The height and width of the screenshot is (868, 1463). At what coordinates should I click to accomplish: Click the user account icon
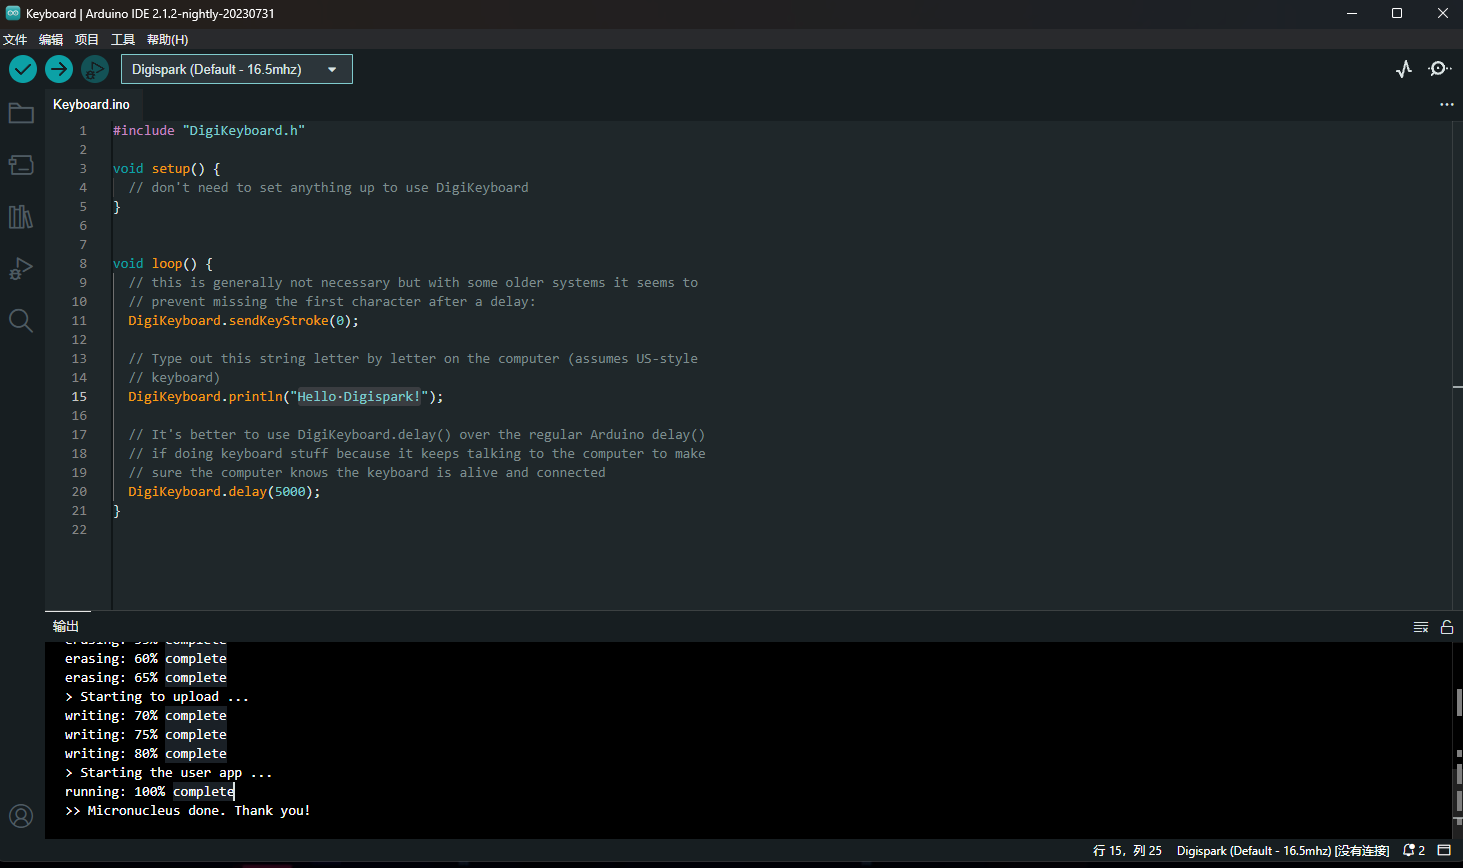coord(21,815)
